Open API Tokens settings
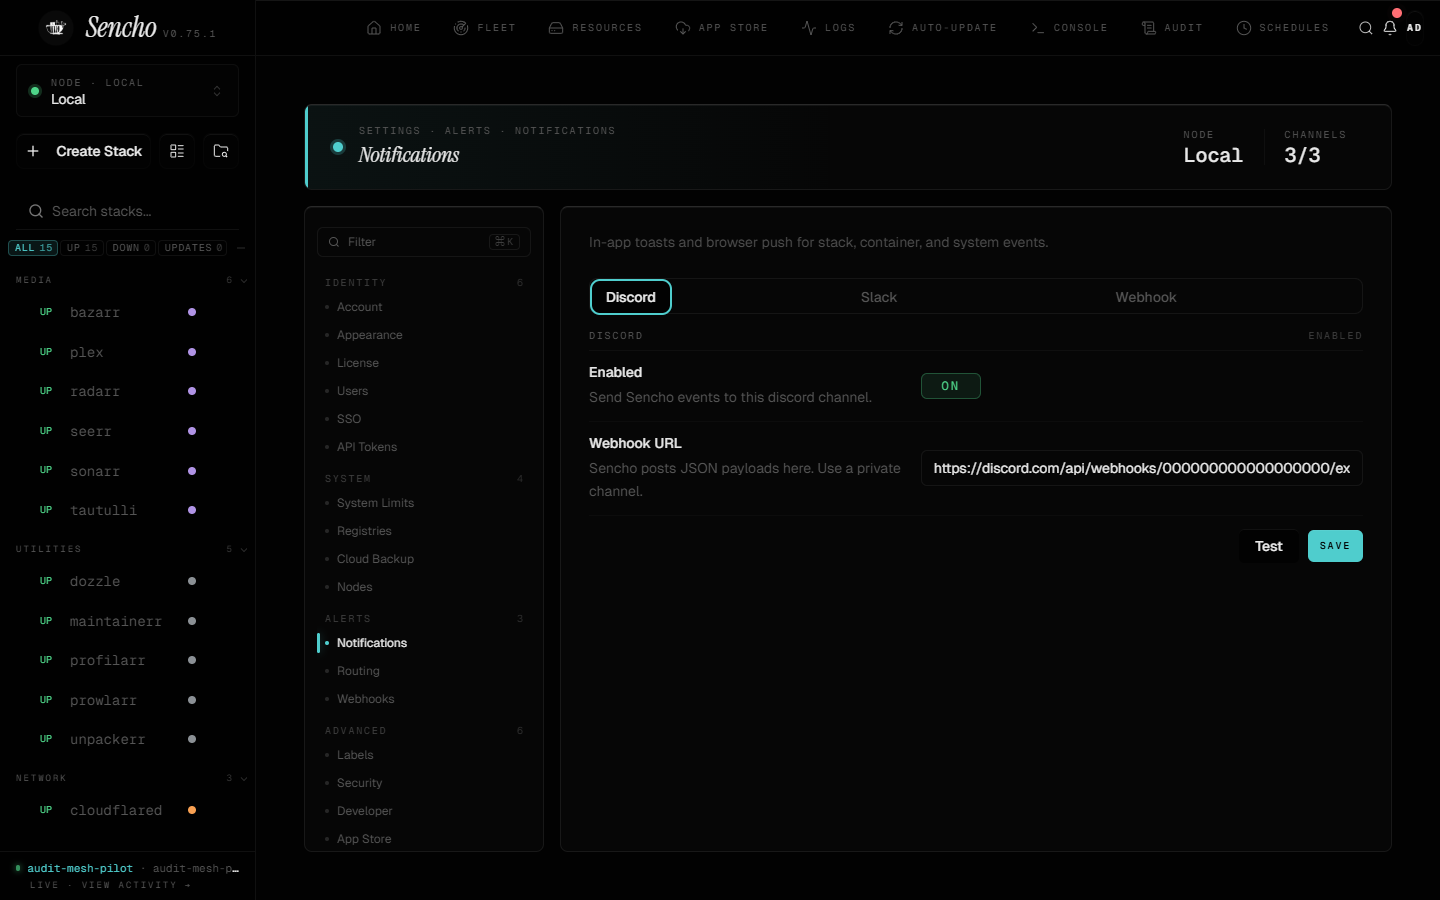Screen dimensions: 1440x900 367,447
